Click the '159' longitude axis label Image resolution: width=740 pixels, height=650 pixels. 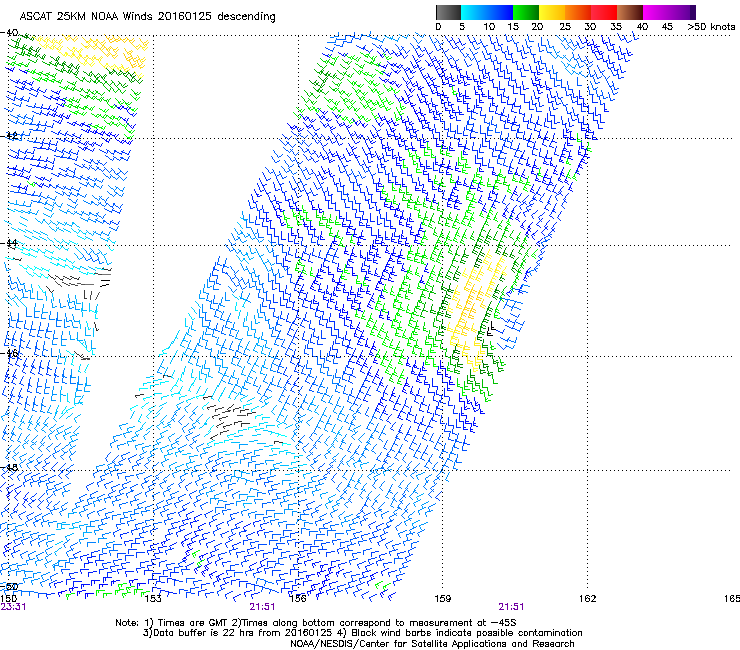click(442, 599)
